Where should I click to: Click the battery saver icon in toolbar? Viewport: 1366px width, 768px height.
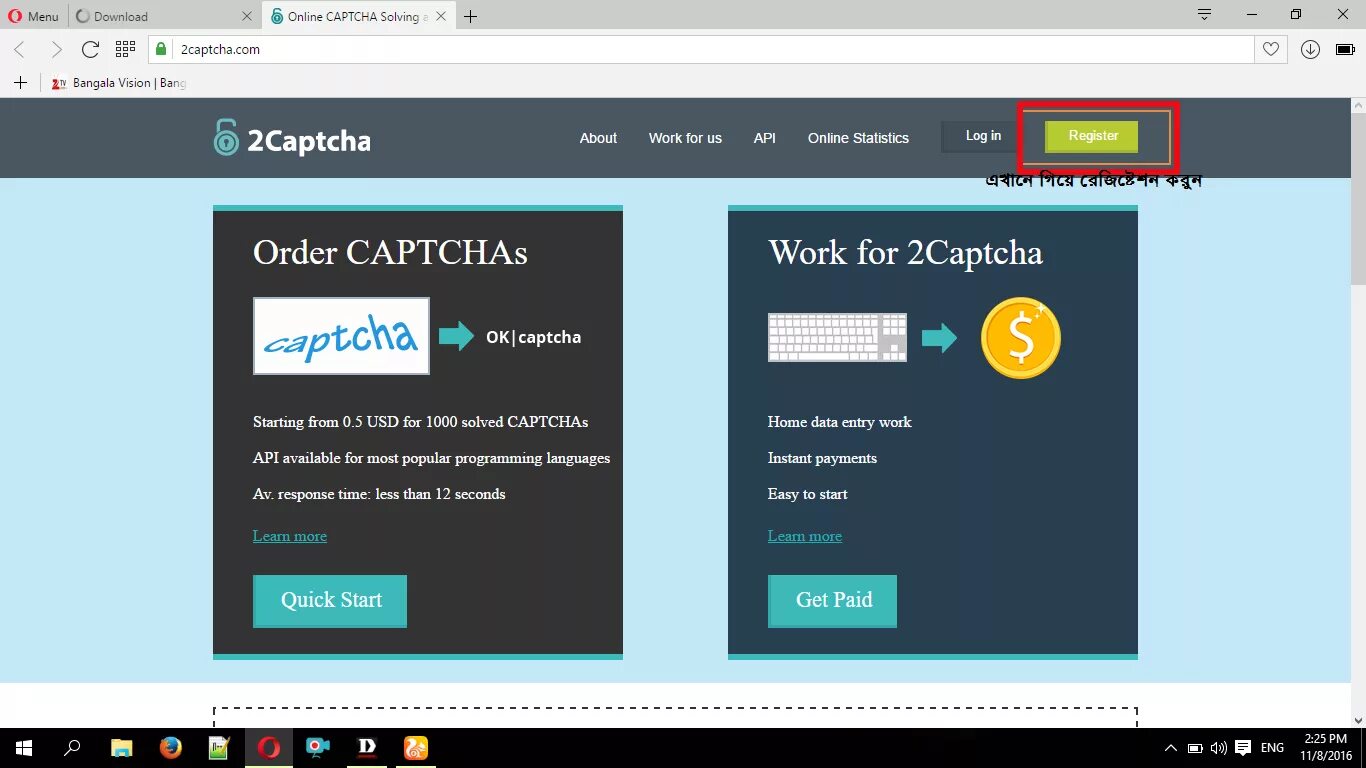(1345, 49)
